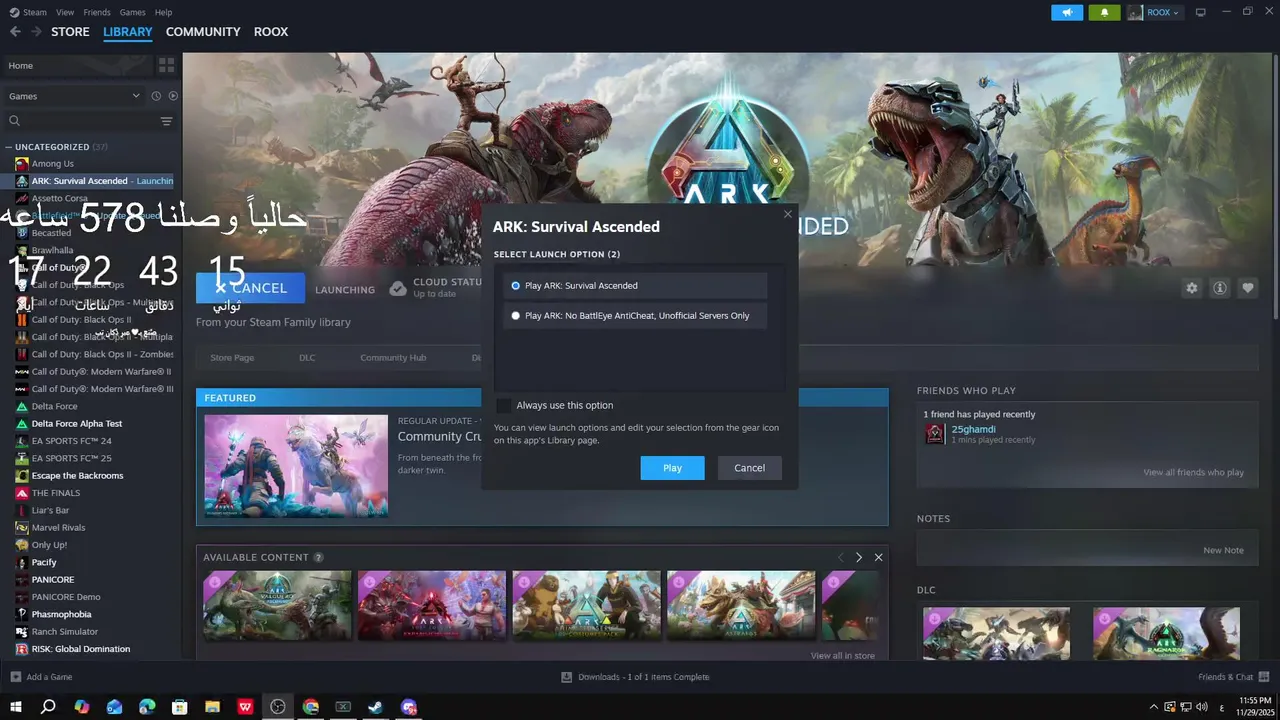
Task: Enable Always use this option checkbox
Action: [x=503, y=405]
